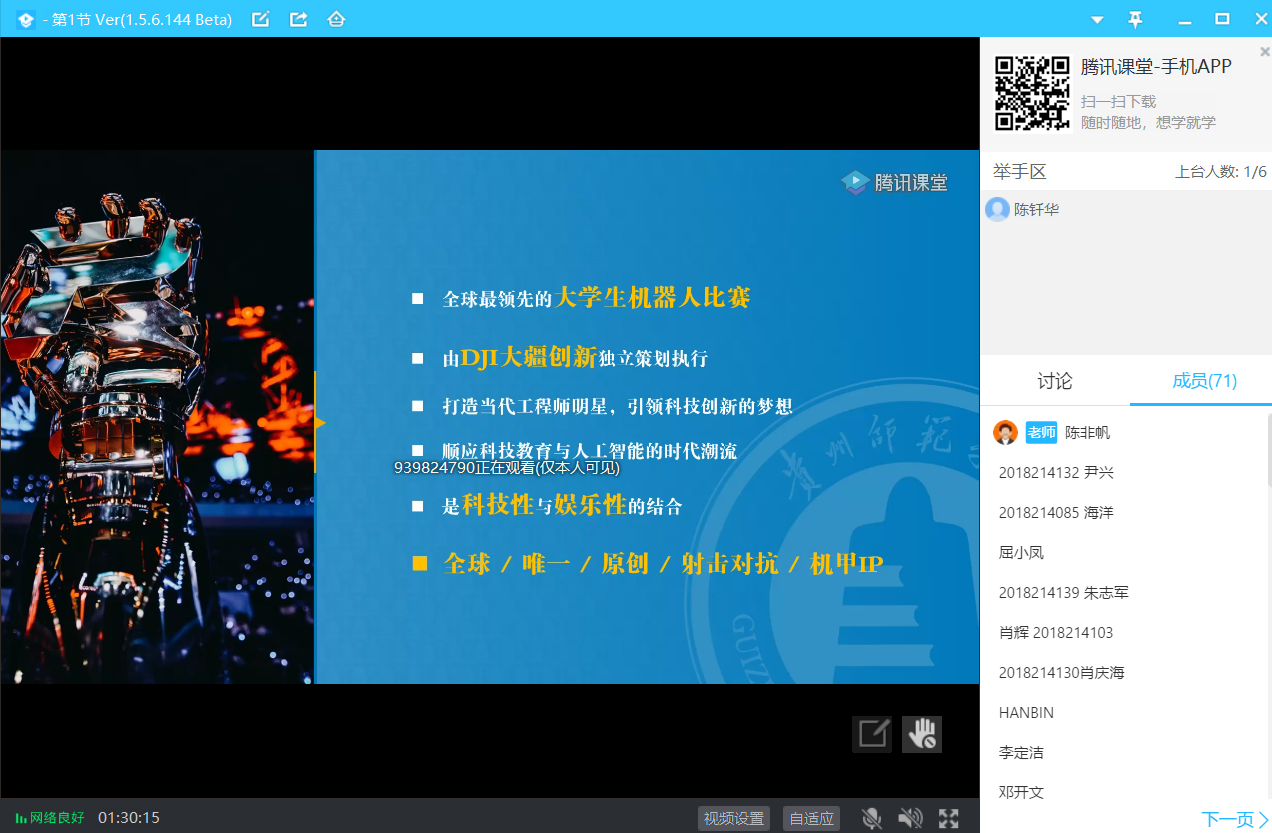Pin the window with the pushpin icon
Viewport: 1272px width, 833px height.
1135,19
